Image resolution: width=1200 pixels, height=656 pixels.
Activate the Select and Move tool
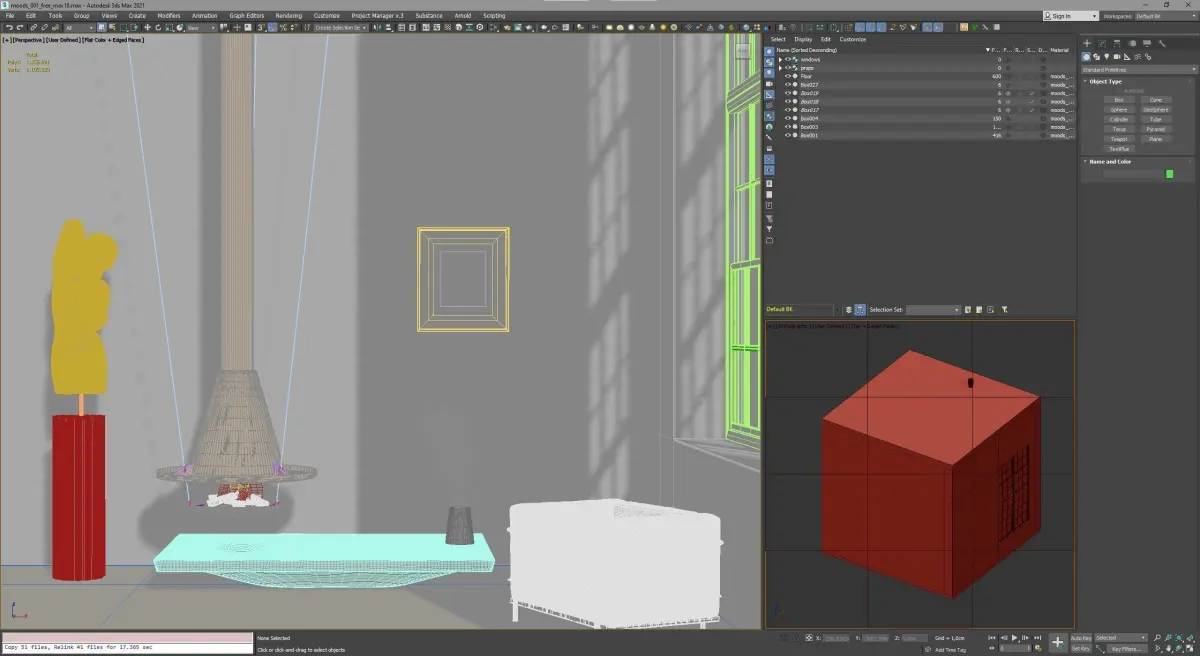[x=147, y=27]
